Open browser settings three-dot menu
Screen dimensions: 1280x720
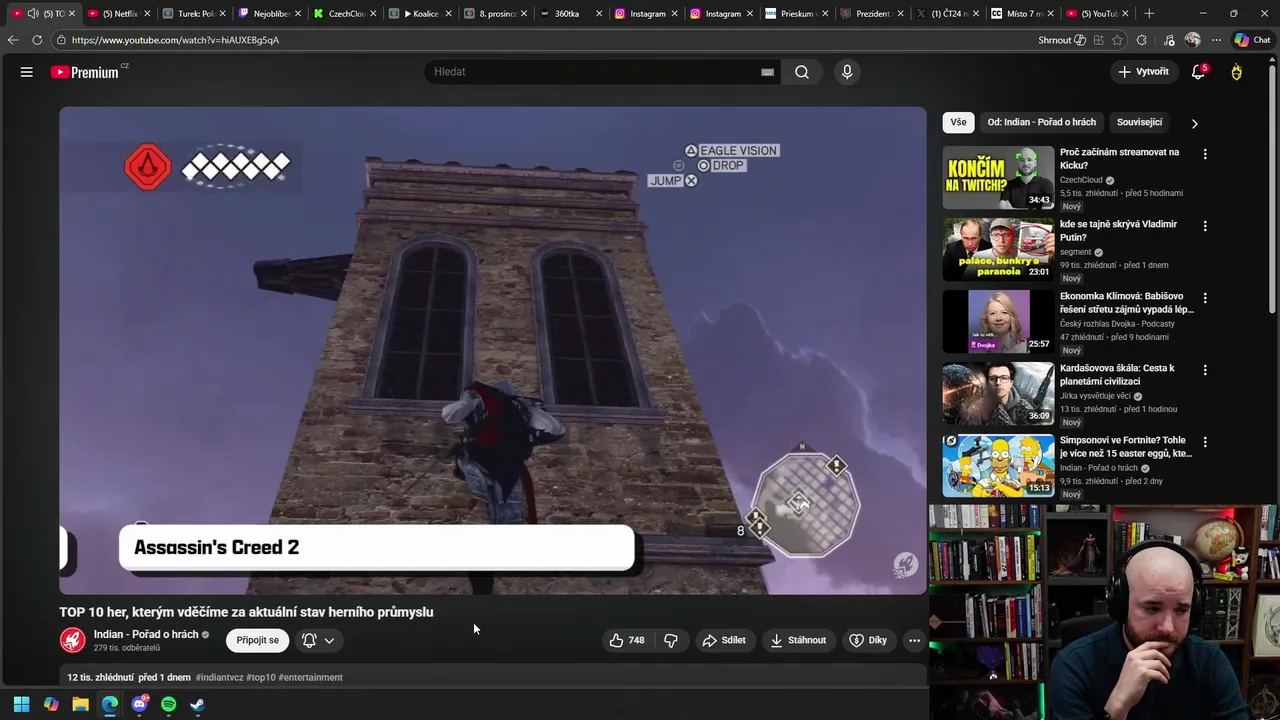click(x=1216, y=40)
